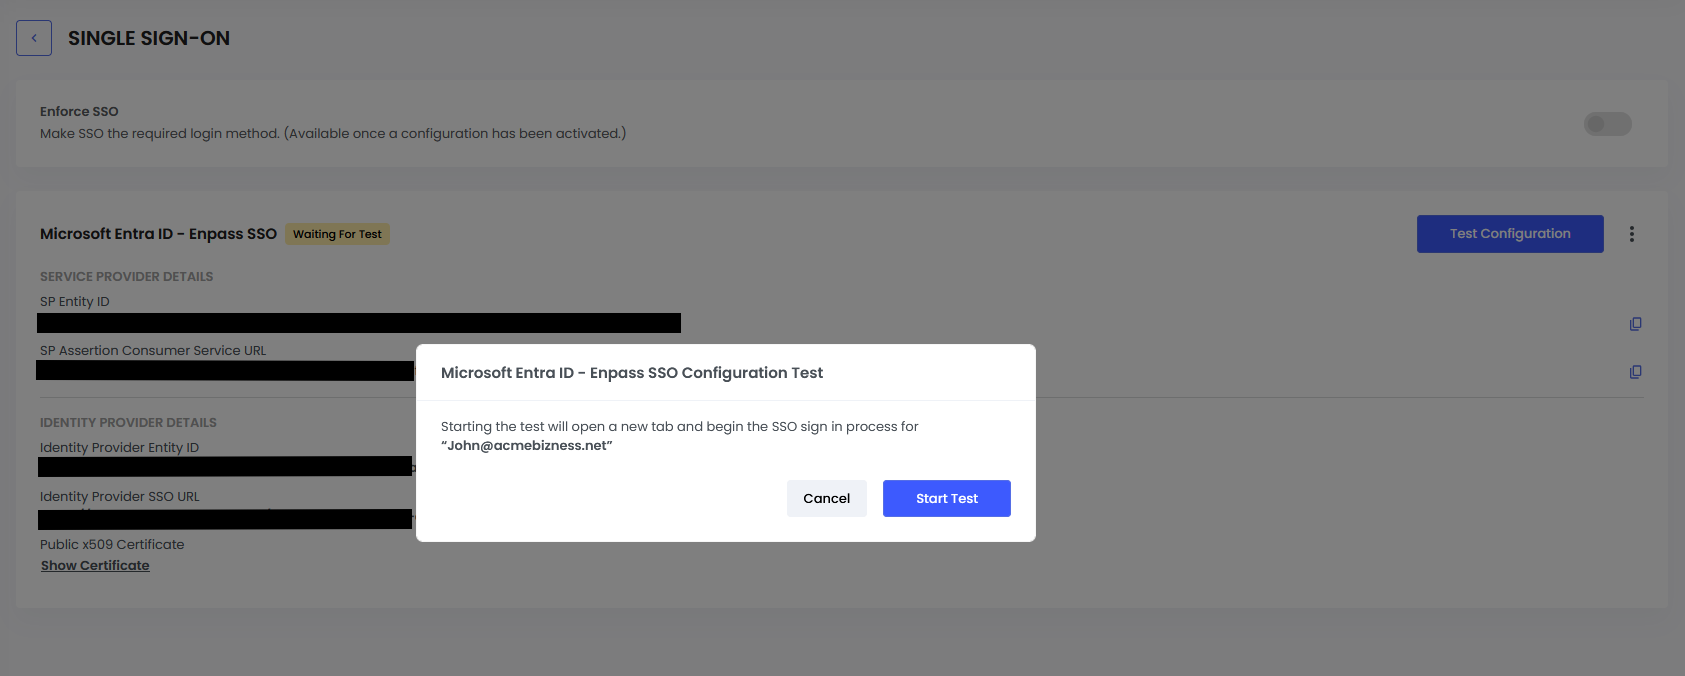
Task: Click the Waiting For Test status badge
Action: 337,234
